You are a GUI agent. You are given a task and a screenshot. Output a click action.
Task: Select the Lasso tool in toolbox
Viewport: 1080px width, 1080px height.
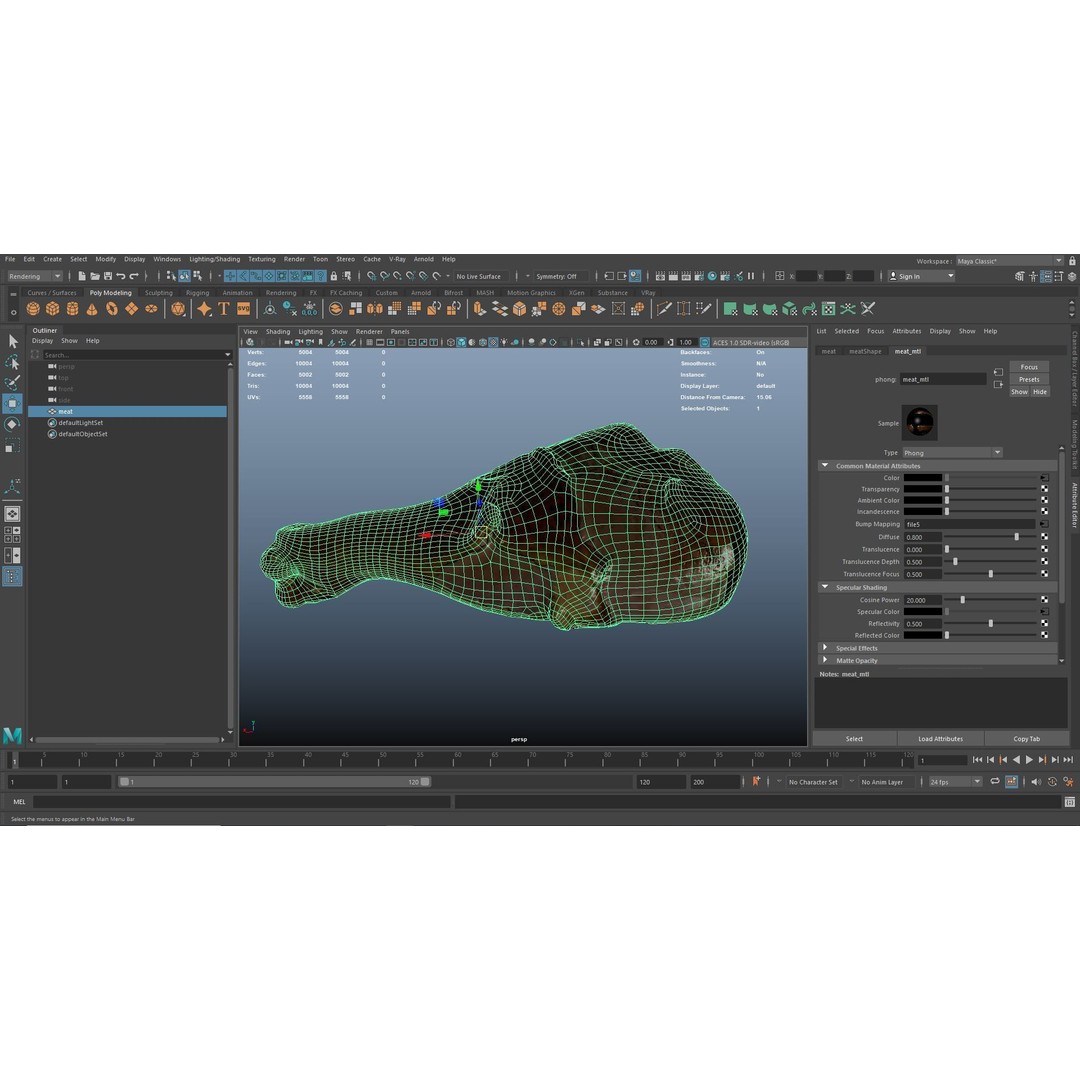pos(12,362)
